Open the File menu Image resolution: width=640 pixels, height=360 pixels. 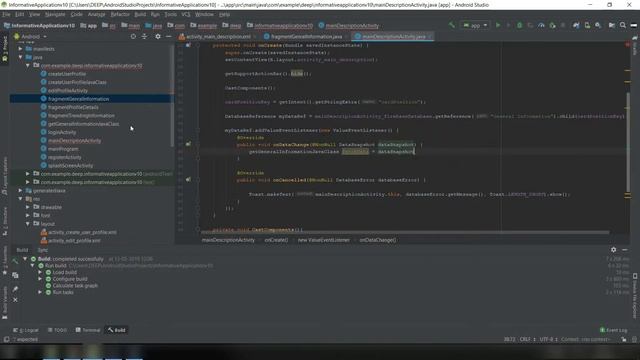click(x=6, y=14)
